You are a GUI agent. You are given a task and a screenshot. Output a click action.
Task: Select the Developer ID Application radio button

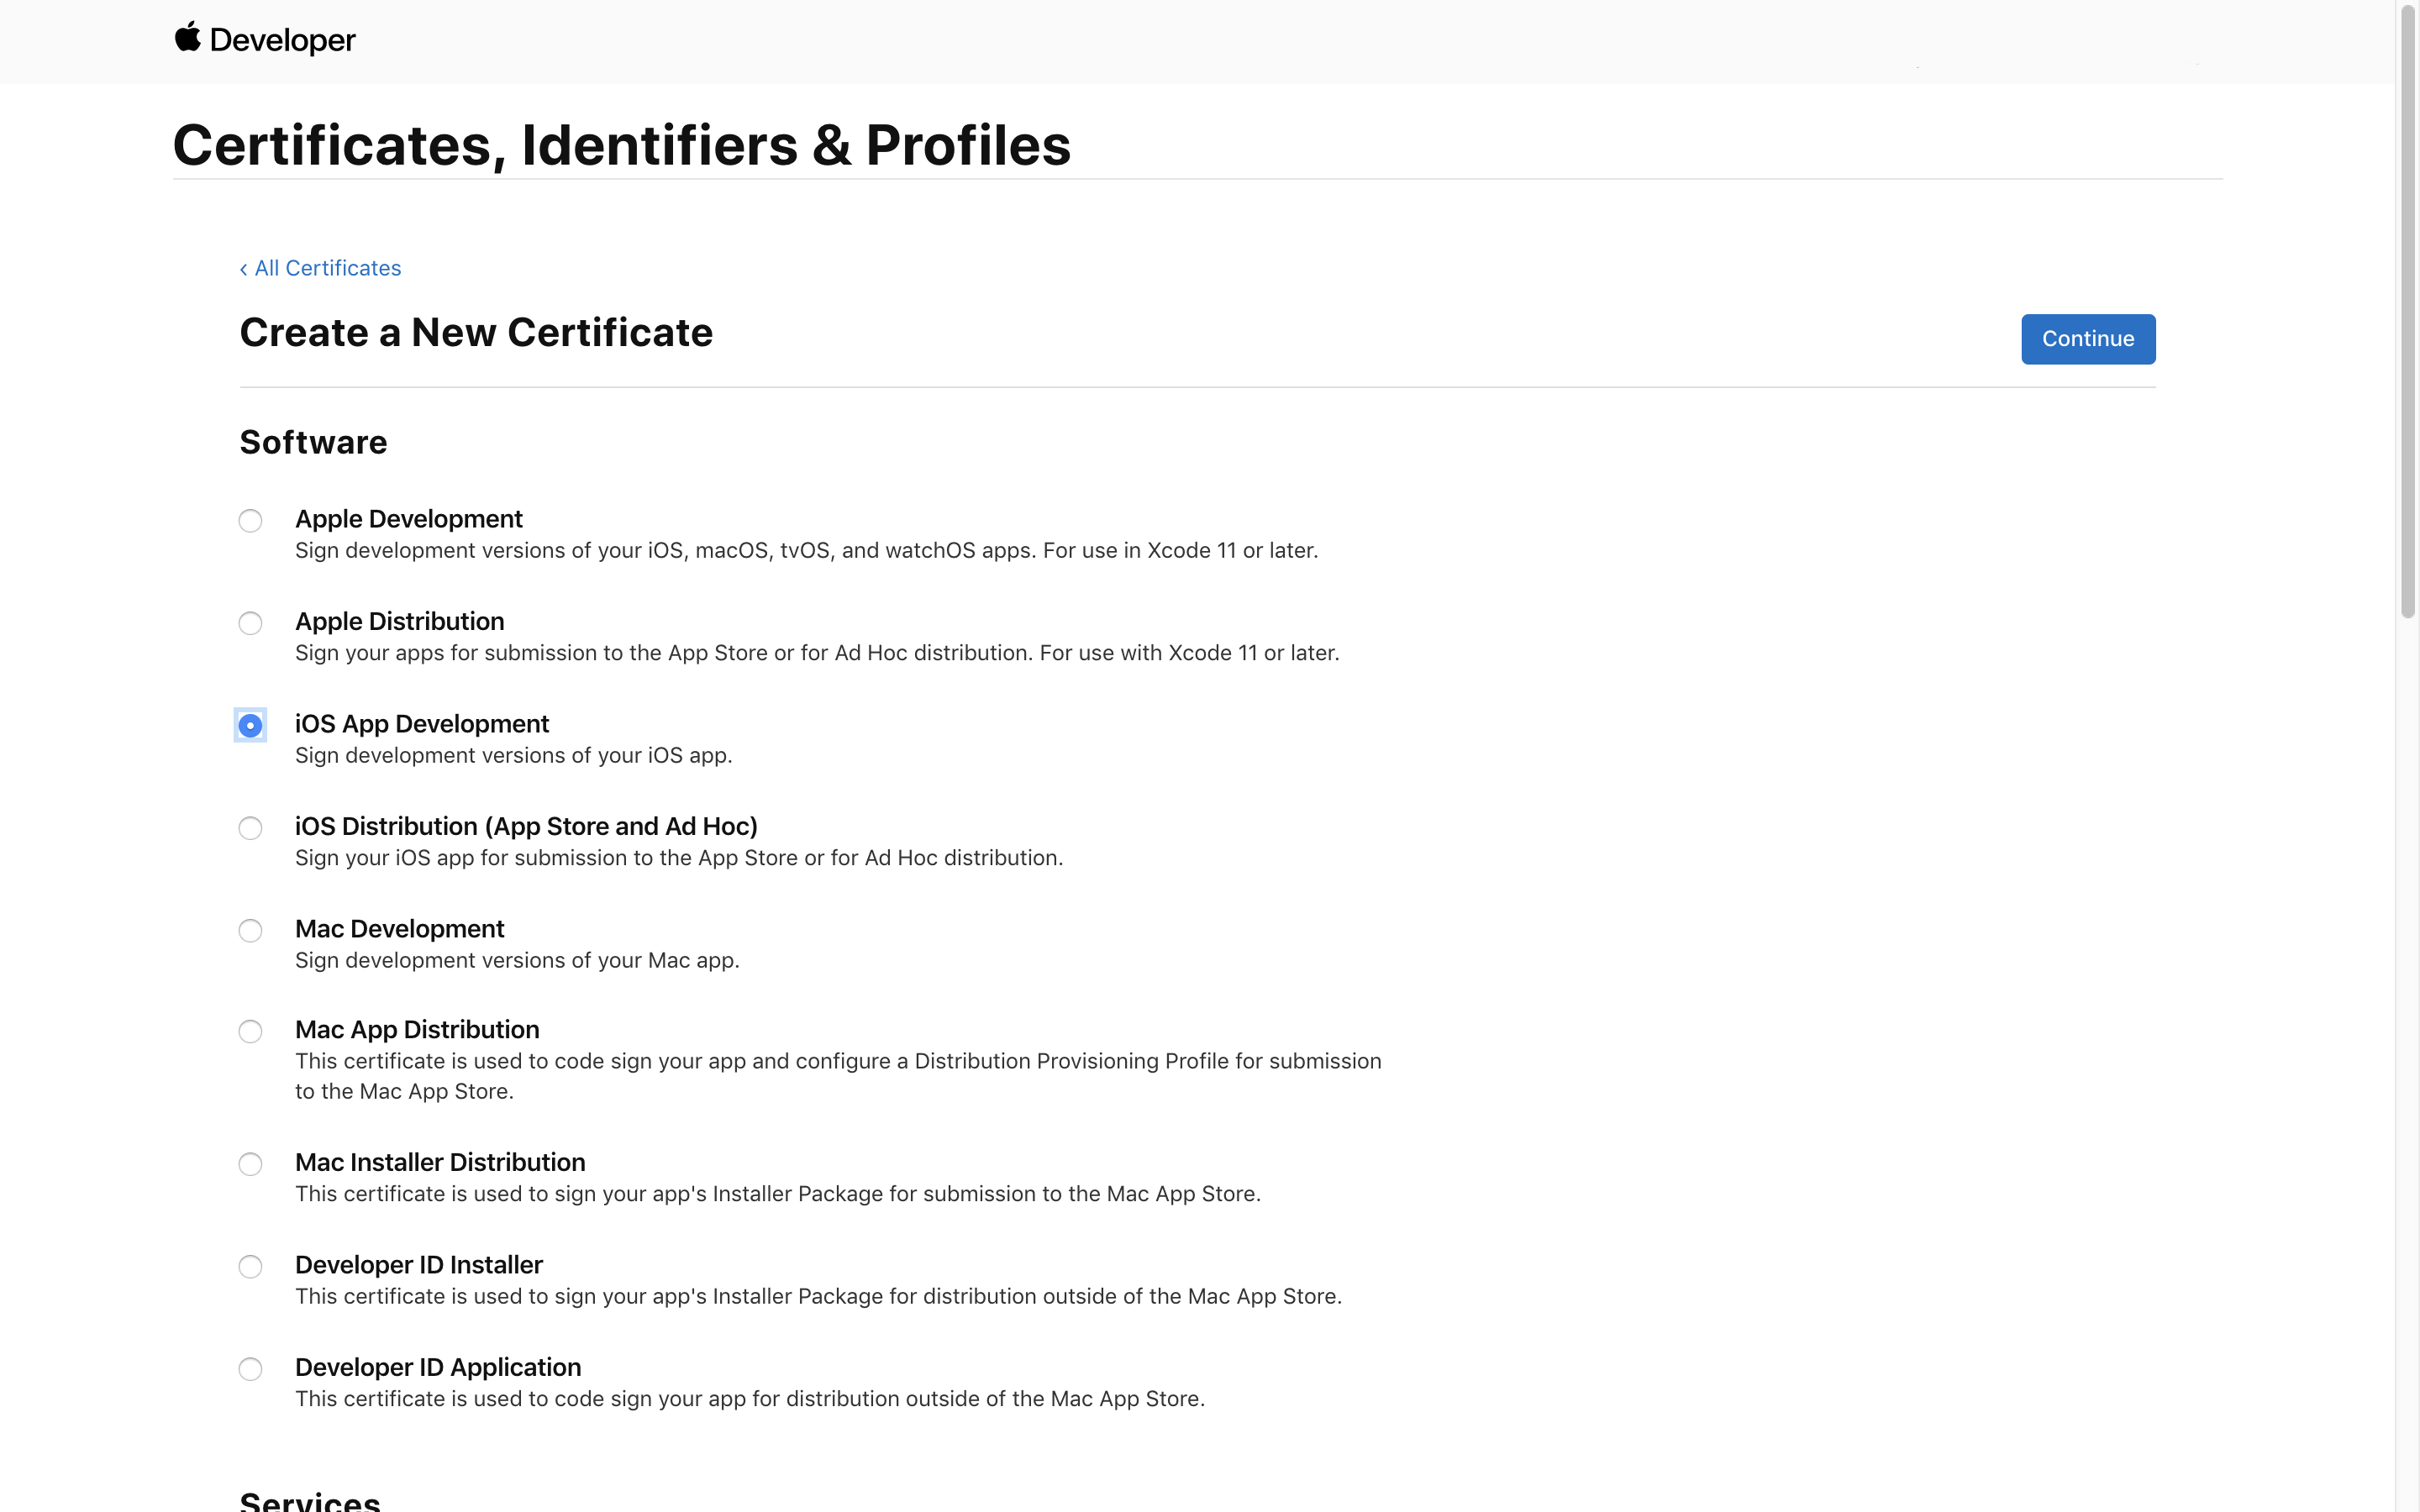pyautogui.click(x=250, y=1369)
